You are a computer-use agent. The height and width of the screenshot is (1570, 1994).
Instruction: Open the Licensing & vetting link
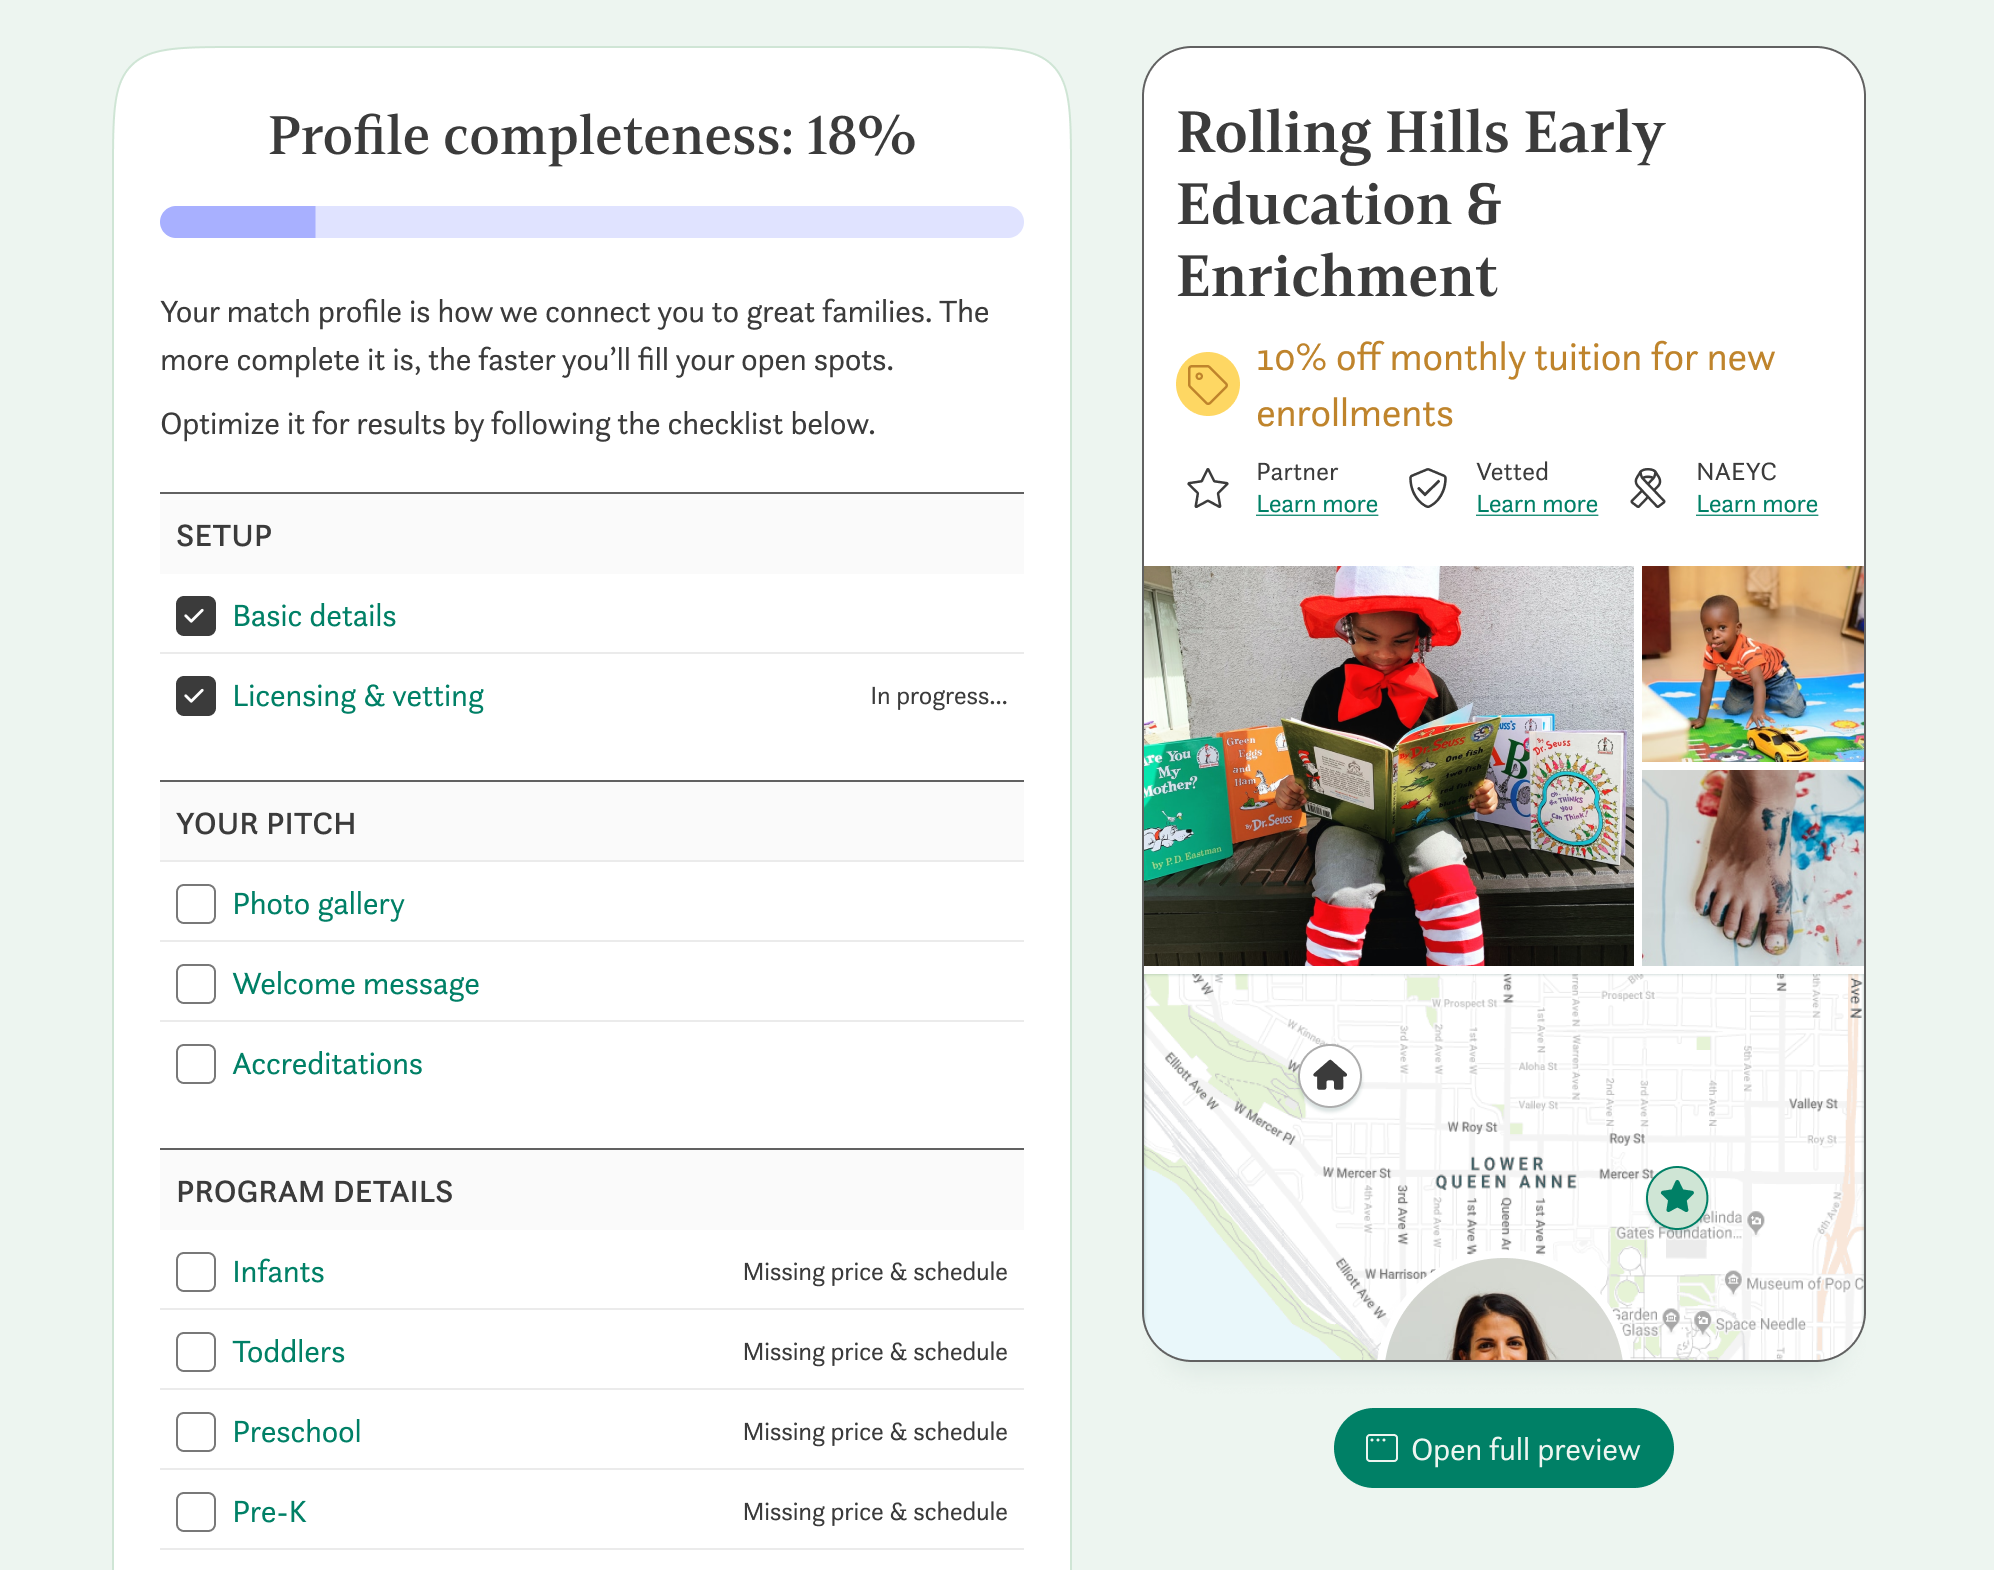[358, 696]
